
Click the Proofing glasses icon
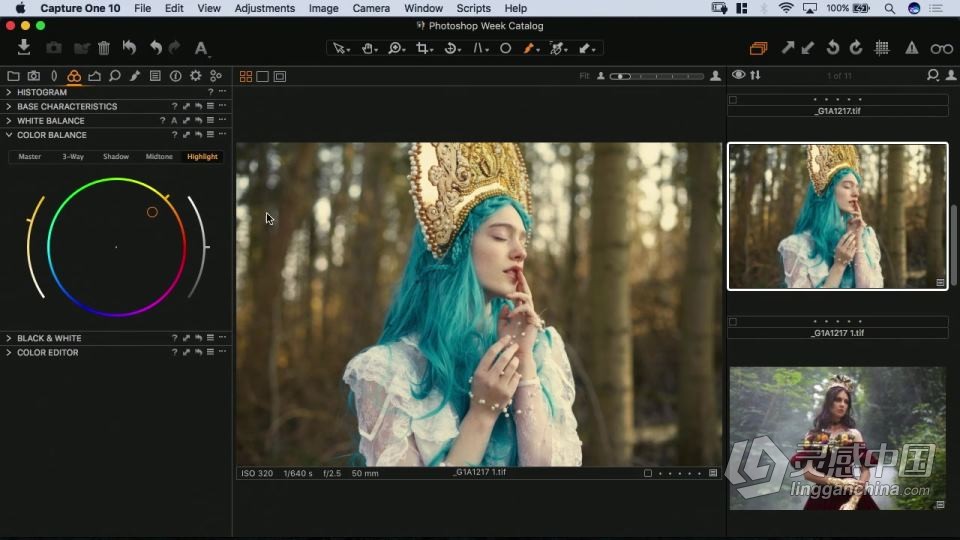(942, 48)
